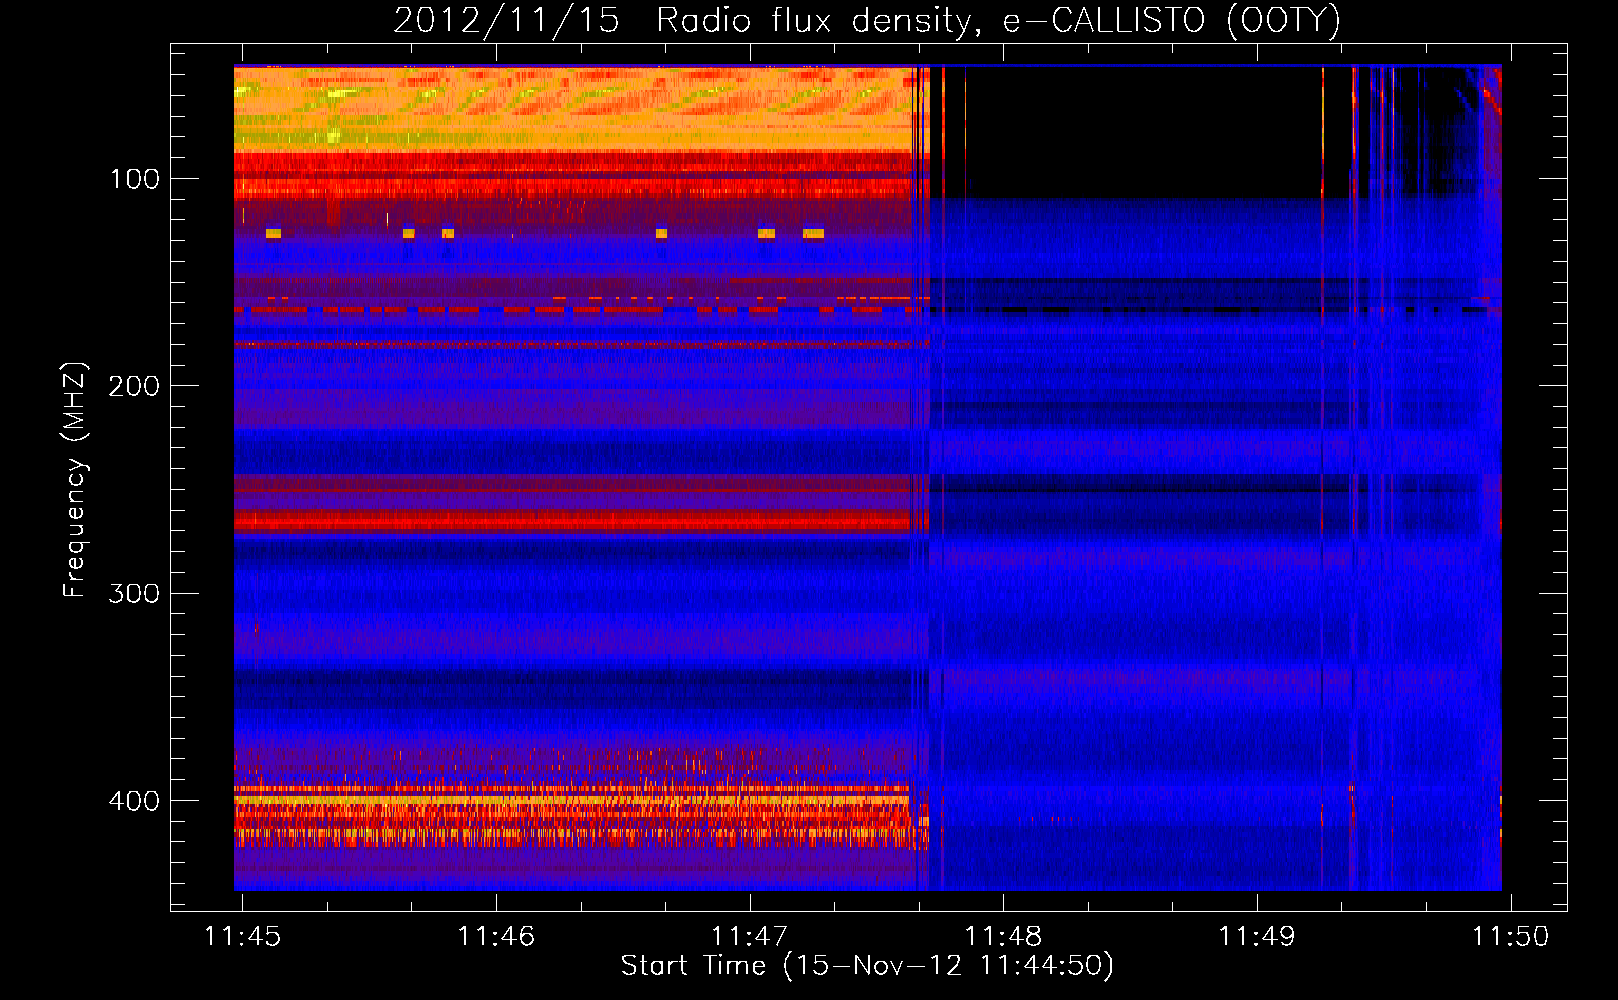1618x1000 pixels.
Task: Click the 11:45 time tick label
Action: [x=243, y=937]
